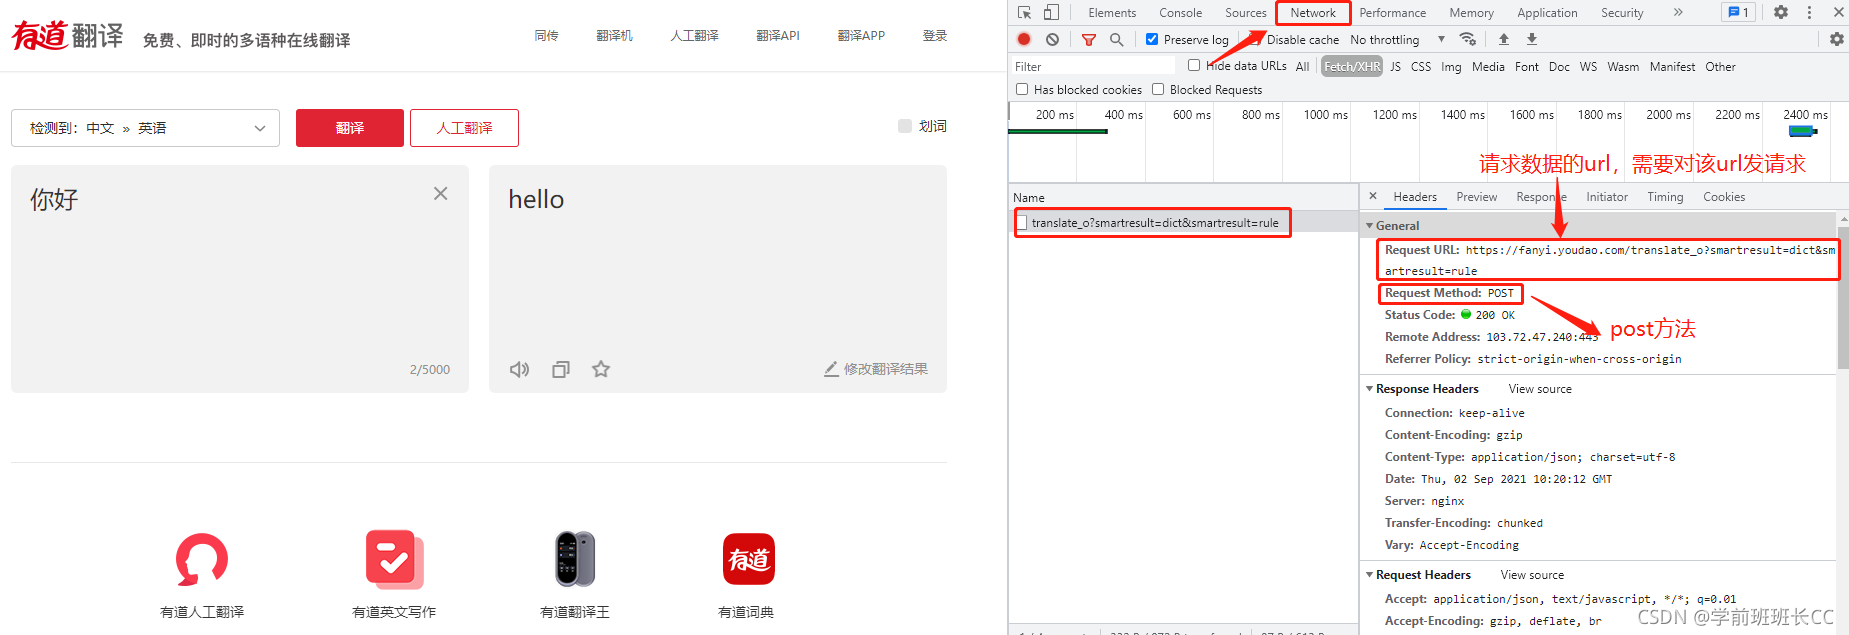This screenshot has height=635, width=1849.
Task: Open the language selection dropdown
Action: coord(145,128)
